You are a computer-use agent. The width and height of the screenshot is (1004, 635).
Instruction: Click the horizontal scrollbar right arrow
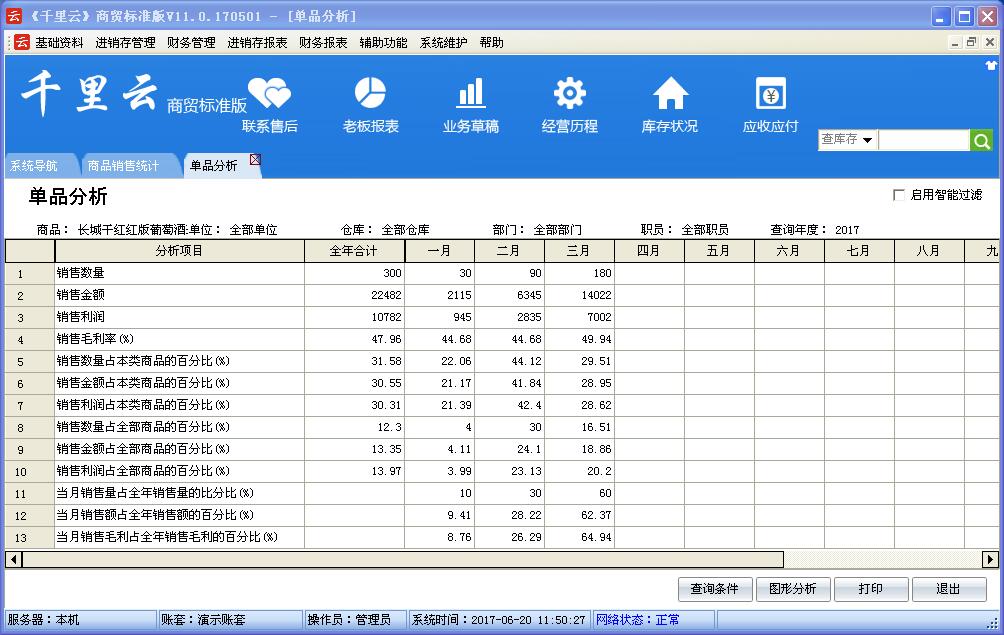tap(990, 559)
